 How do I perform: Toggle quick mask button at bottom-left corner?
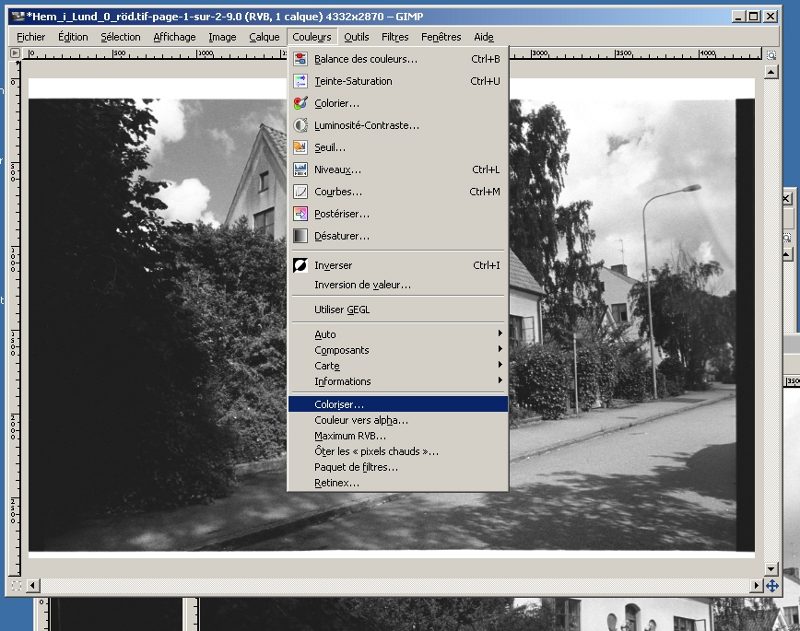point(16,584)
